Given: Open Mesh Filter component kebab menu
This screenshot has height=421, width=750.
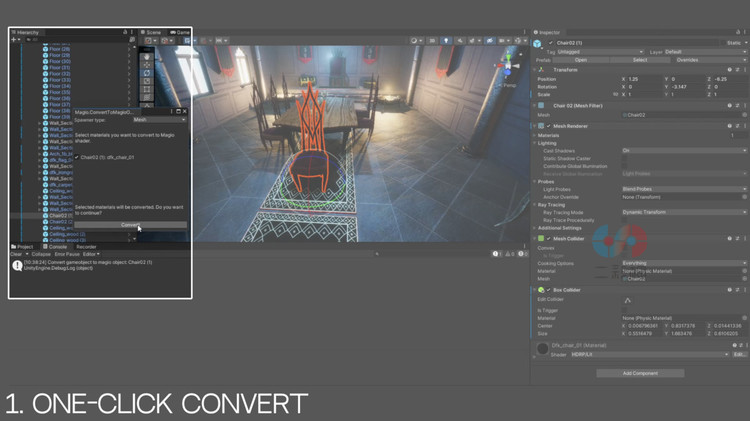Looking at the screenshot, I should (745, 105).
